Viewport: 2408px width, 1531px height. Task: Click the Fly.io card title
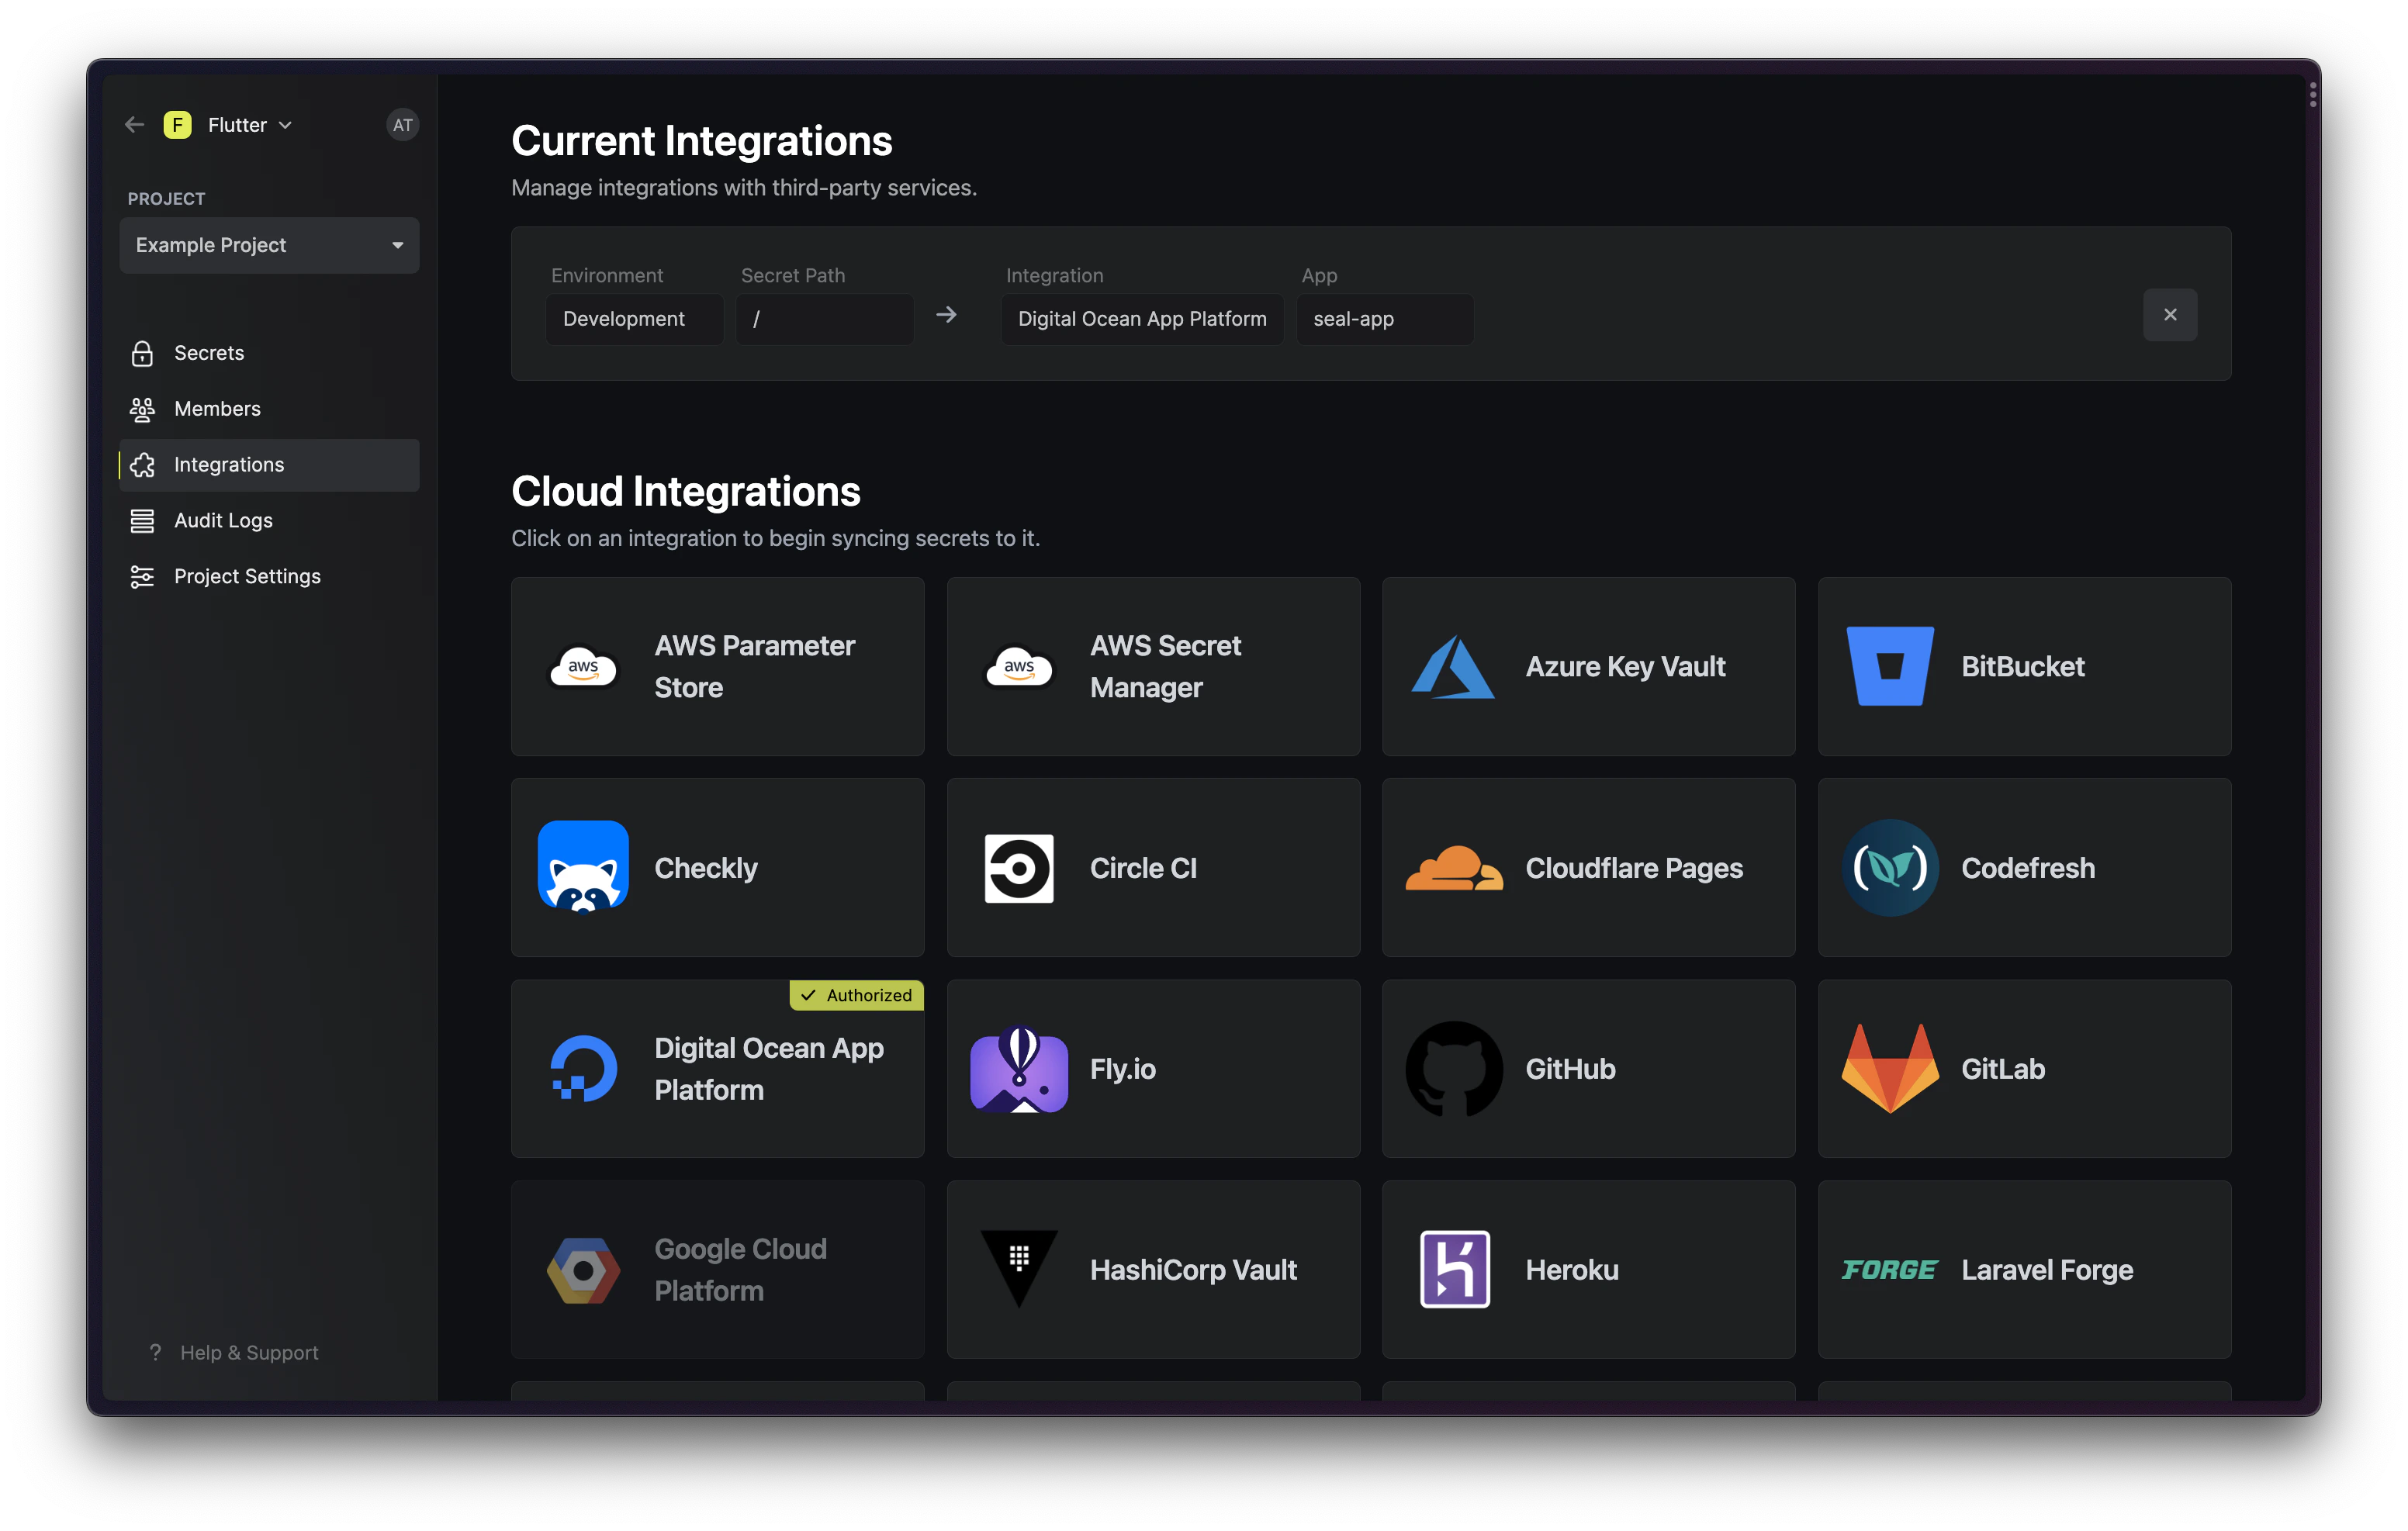pyautogui.click(x=1123, y=1069)
